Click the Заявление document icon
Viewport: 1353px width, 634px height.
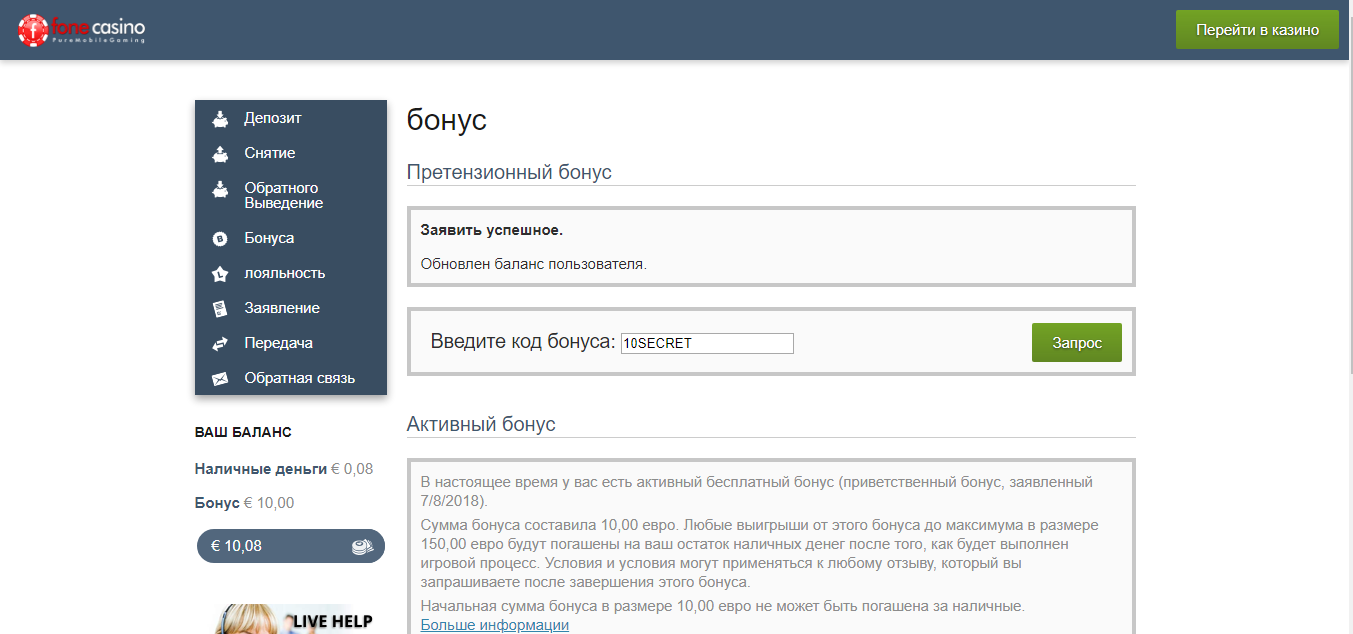pos(220,309)
